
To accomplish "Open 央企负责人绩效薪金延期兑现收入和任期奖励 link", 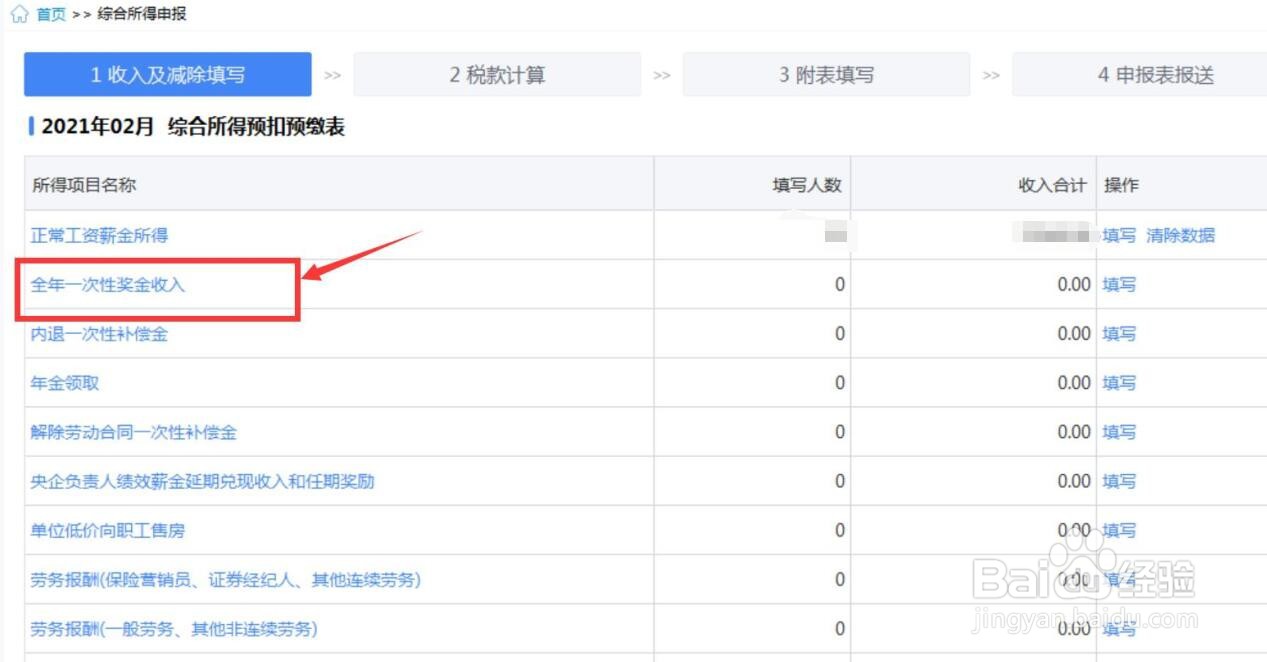I will (202, 481).
